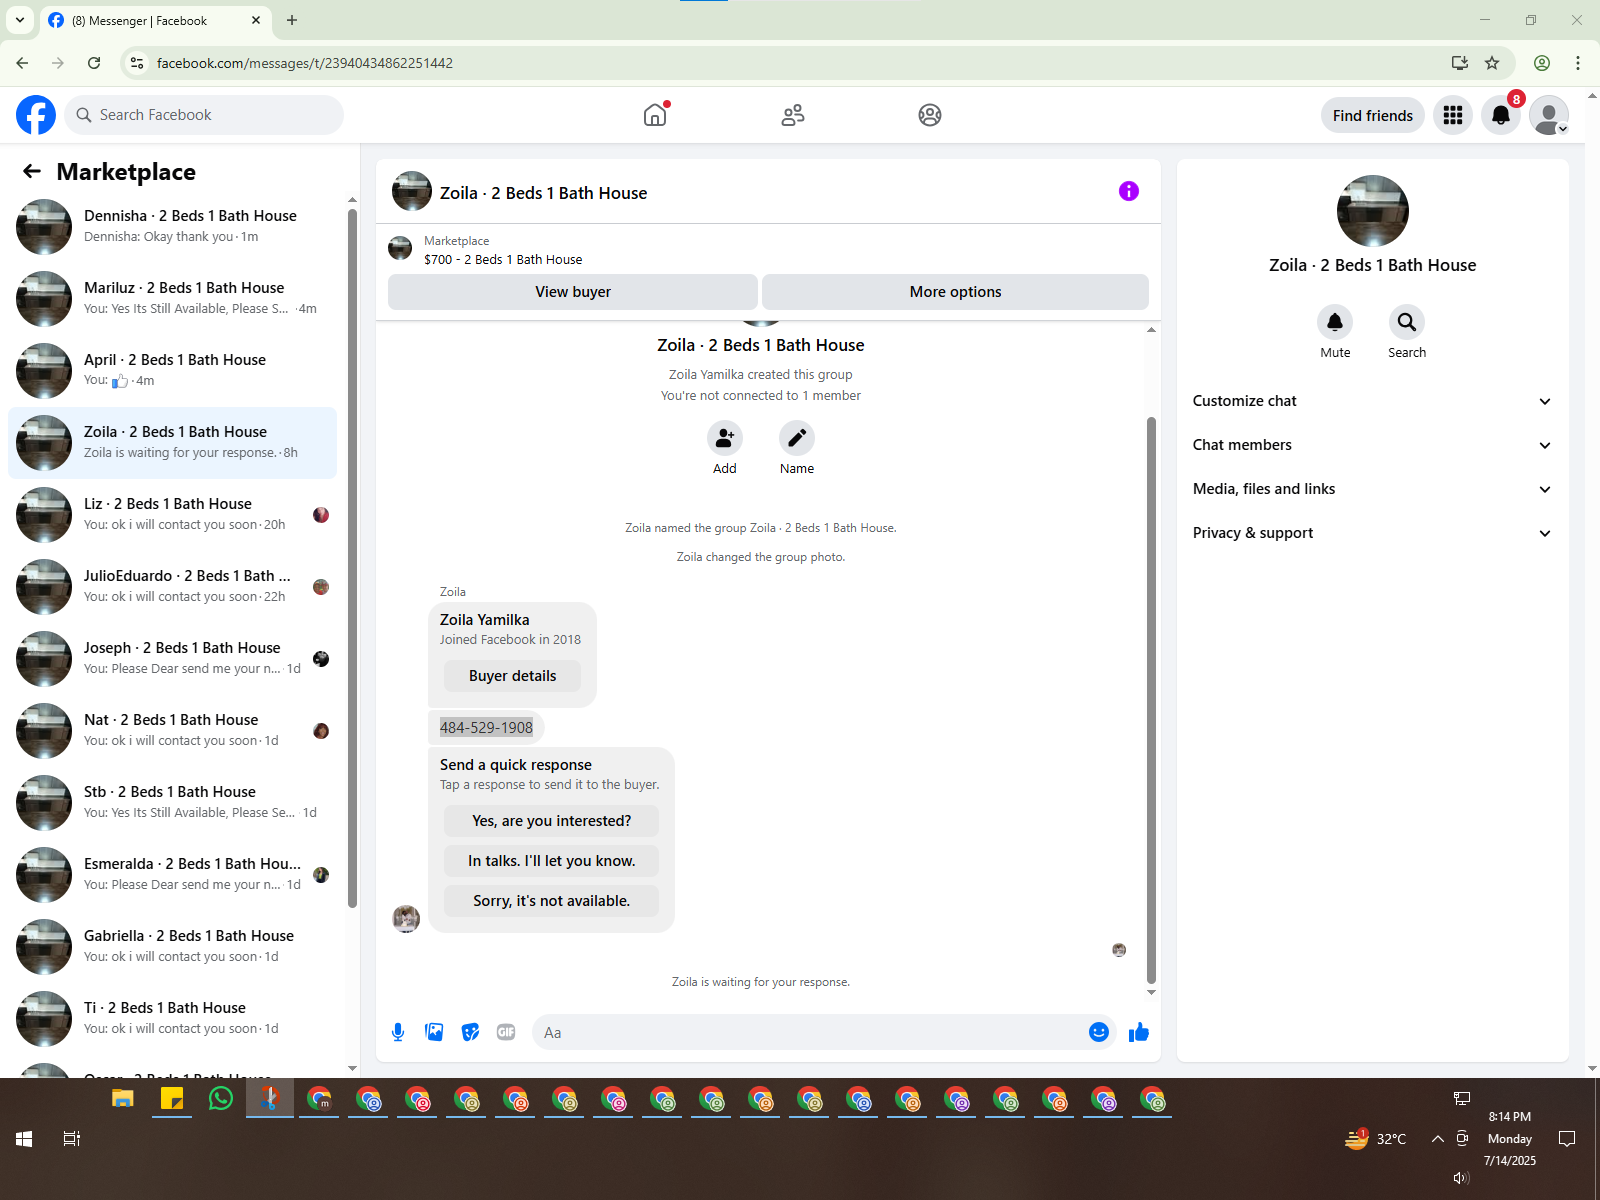1600x1200 pixels.
Task: Open conversation information purple icon
Action: pos(1129,191)
